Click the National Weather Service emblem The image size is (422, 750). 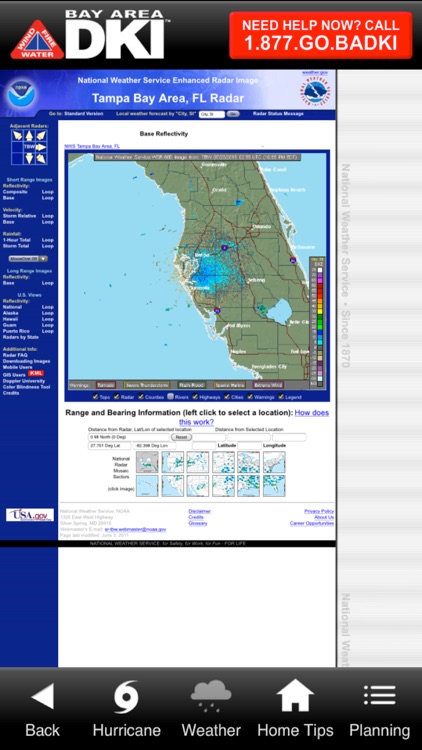[315, 91]
